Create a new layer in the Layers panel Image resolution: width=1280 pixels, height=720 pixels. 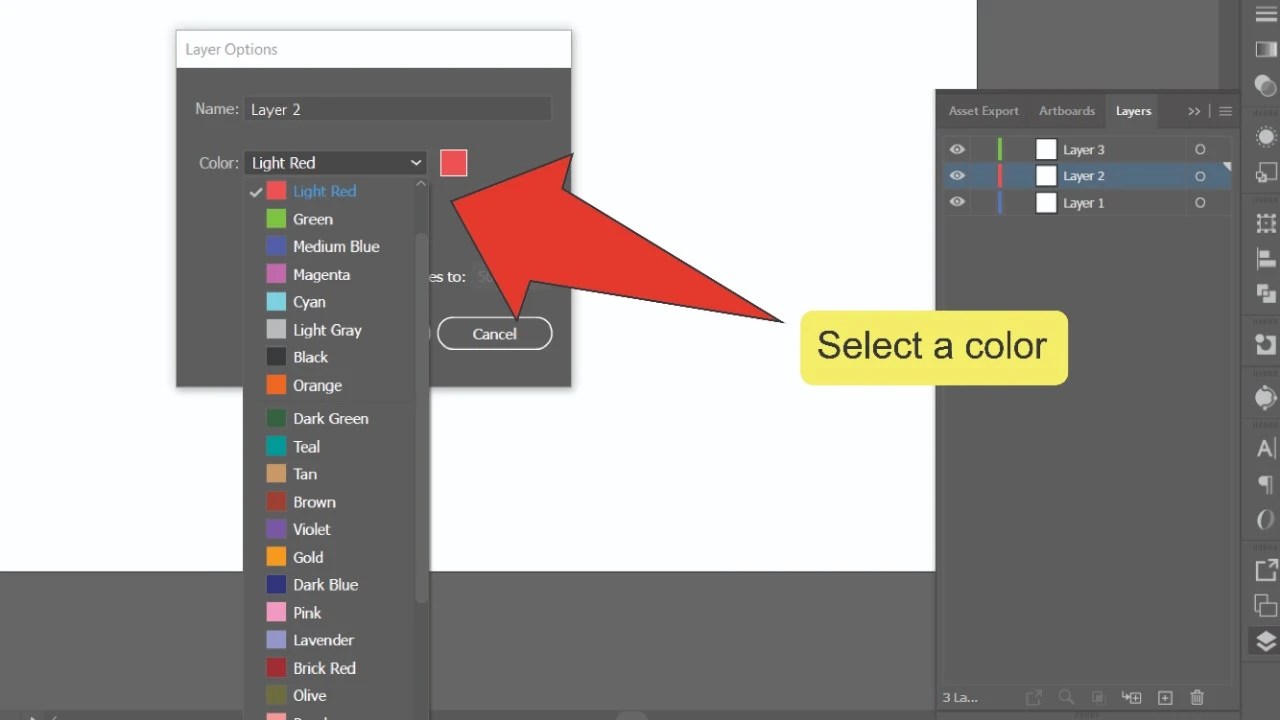point(1165,697)
